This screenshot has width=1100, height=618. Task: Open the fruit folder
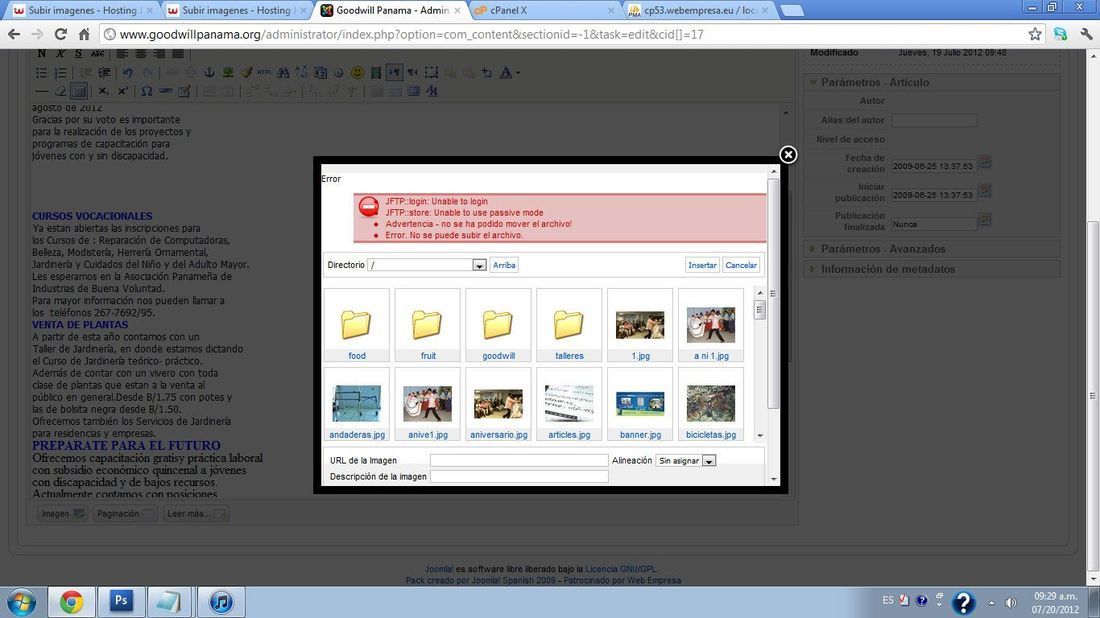pyautogui.click(x=427, y=325)
